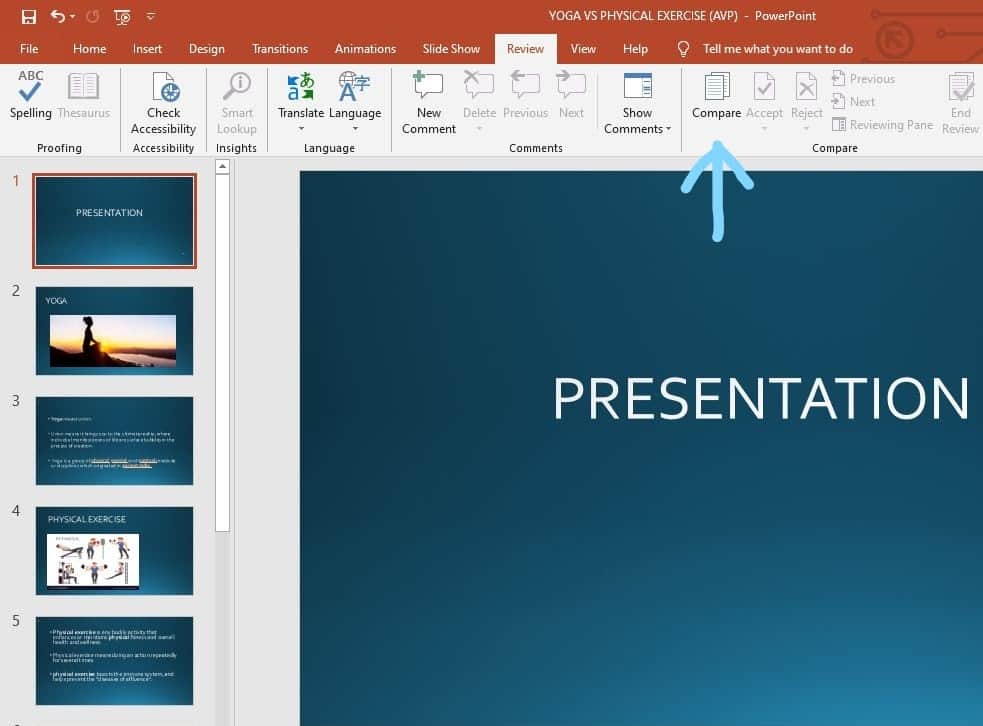Click Next under Compare group
Screen dimensions: 983x726
[x=857, y=101]
